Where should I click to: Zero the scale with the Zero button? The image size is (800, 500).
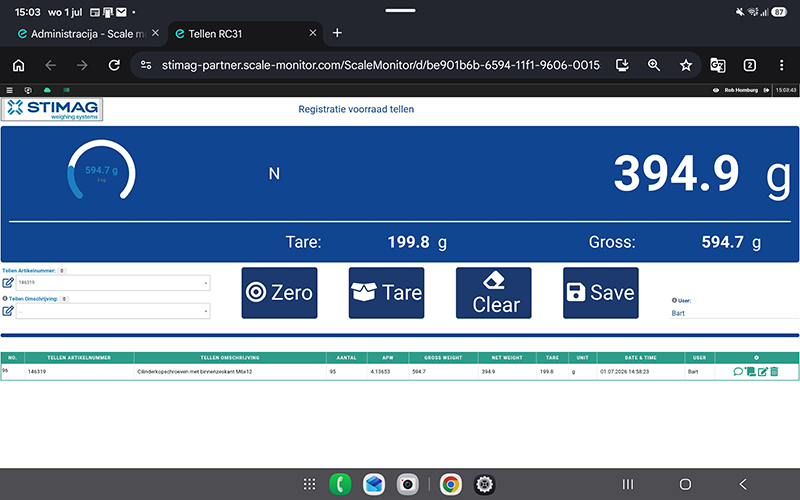[279, 293]
